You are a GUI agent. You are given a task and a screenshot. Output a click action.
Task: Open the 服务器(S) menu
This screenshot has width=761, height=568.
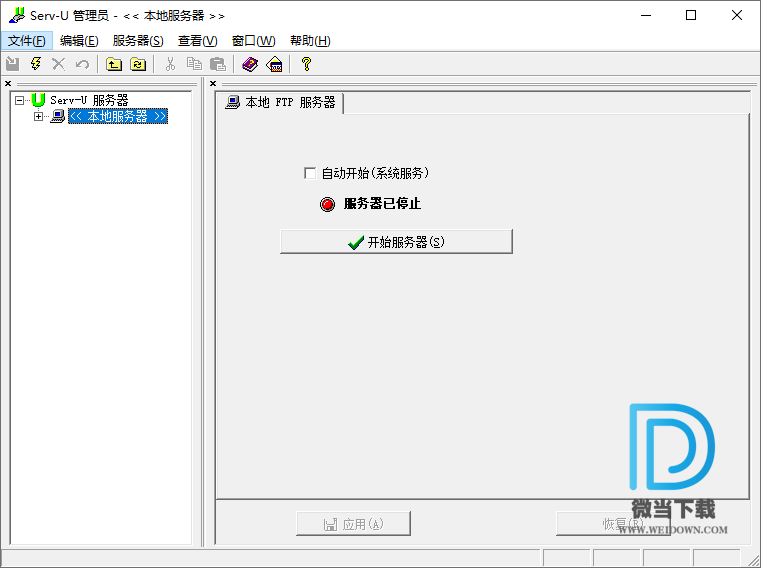point(138,41)
